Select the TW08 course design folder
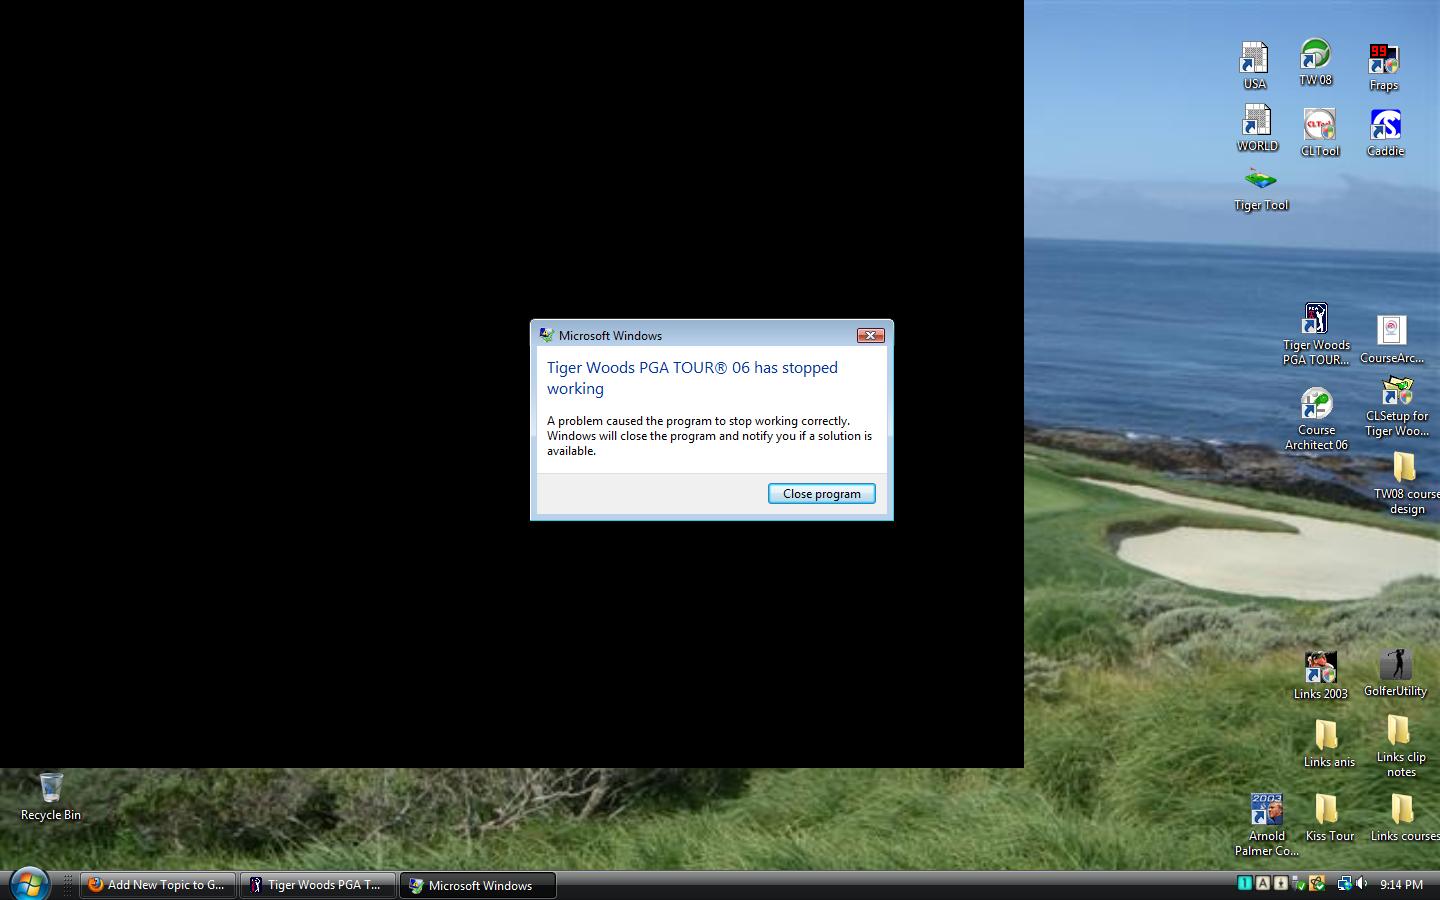 pos(1406,483)
